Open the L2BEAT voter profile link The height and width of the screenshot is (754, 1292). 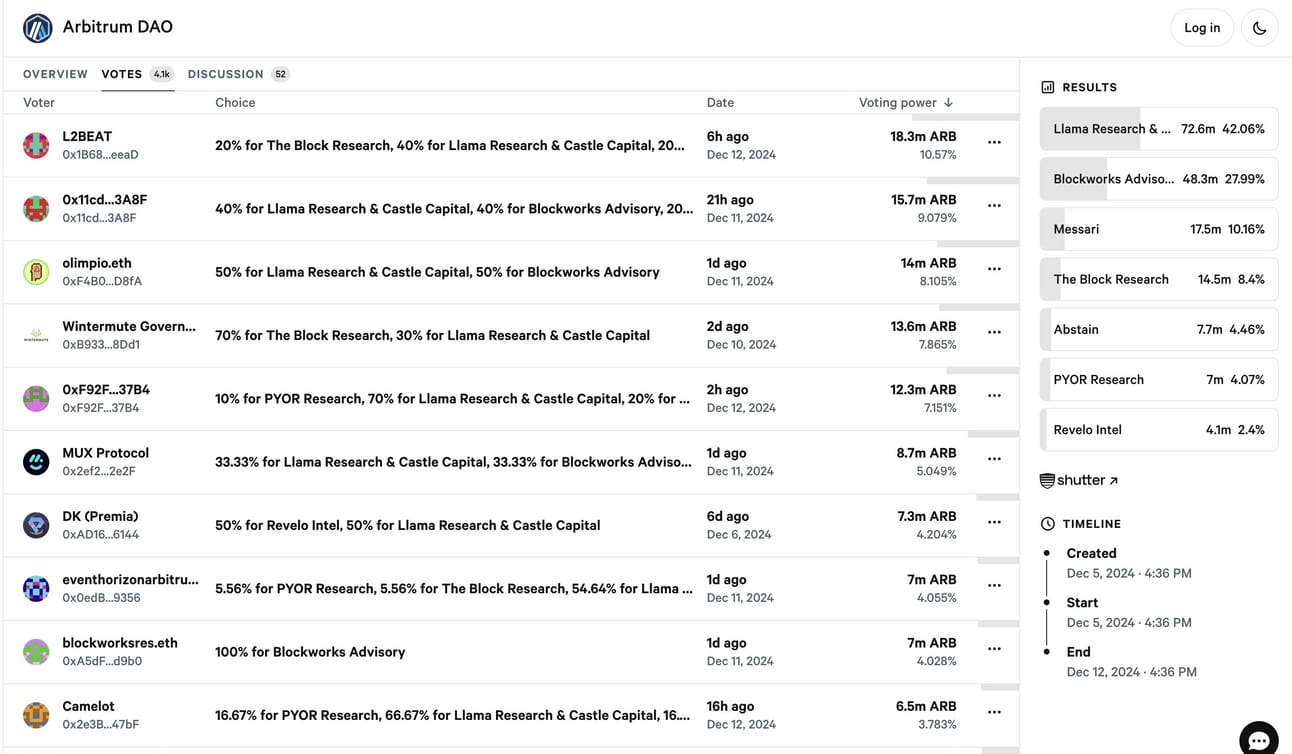87,137
